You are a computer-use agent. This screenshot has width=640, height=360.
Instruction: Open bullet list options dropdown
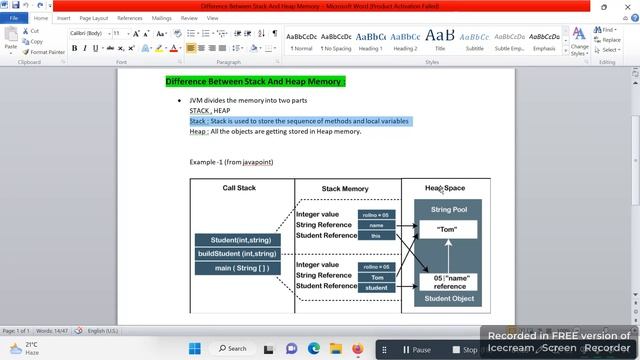[x=198, y=33]
